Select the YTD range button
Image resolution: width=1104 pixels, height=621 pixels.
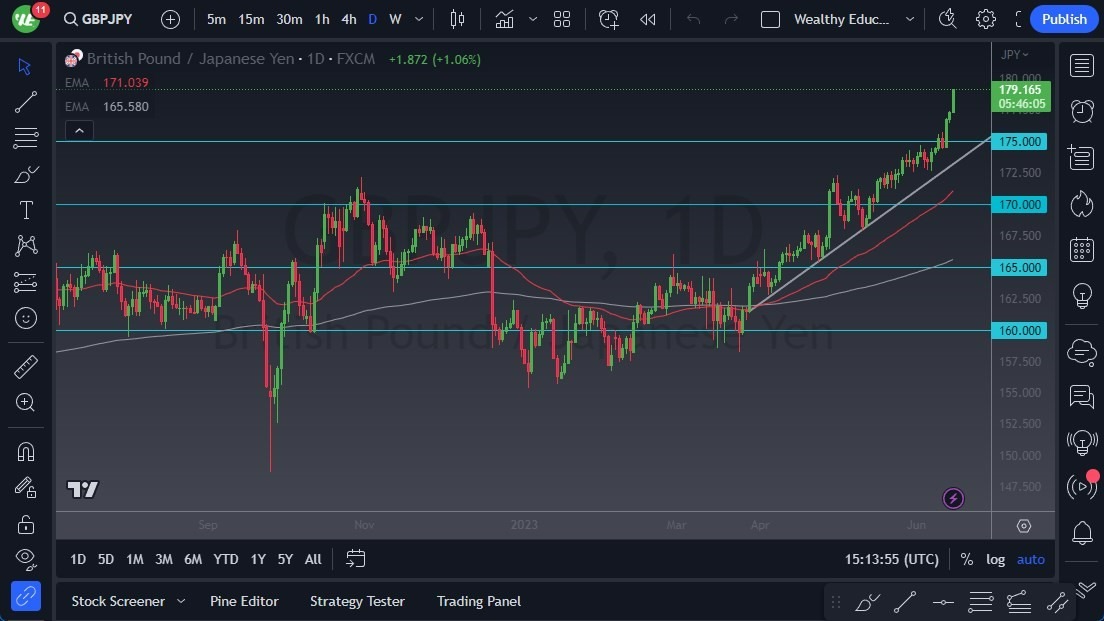tap(225, 559)
